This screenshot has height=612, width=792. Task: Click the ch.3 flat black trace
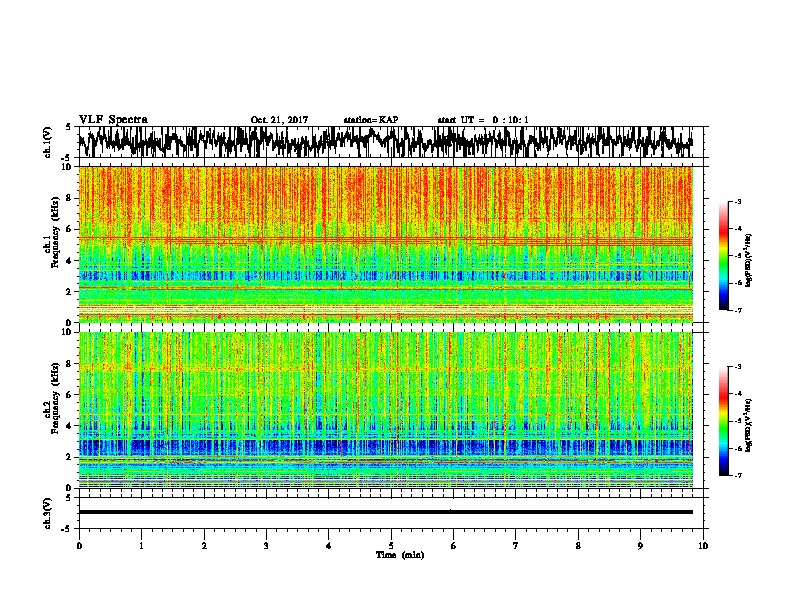point(386,512)
